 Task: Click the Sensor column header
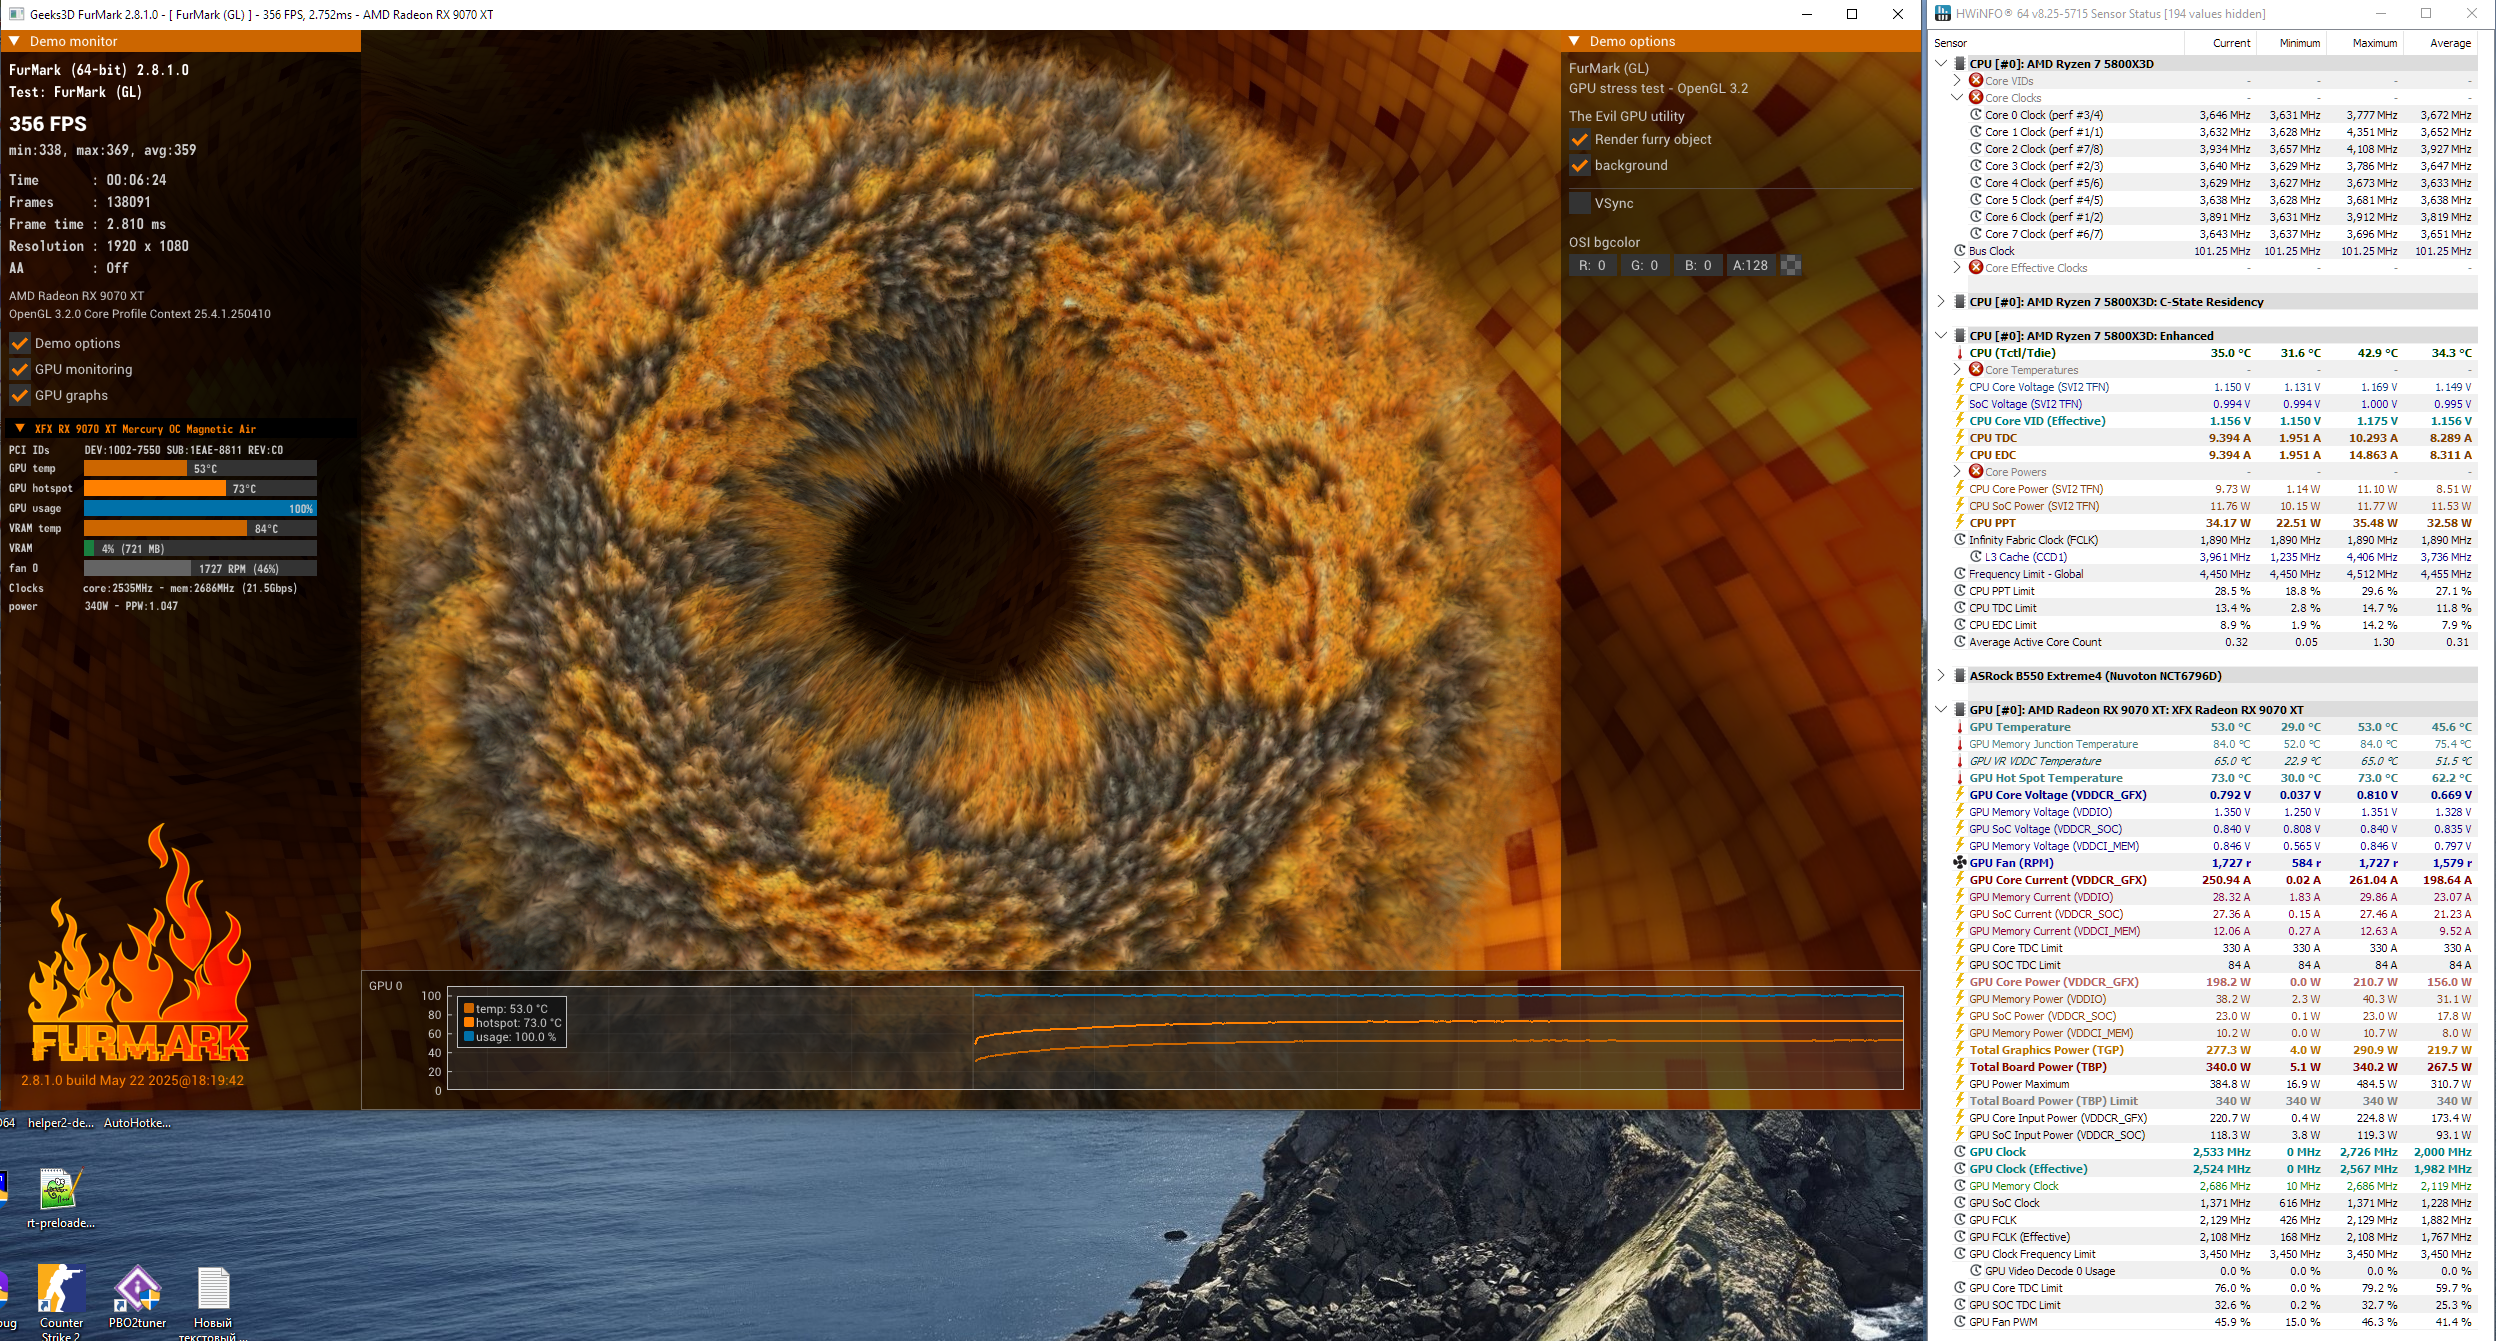click(2056, 43)
